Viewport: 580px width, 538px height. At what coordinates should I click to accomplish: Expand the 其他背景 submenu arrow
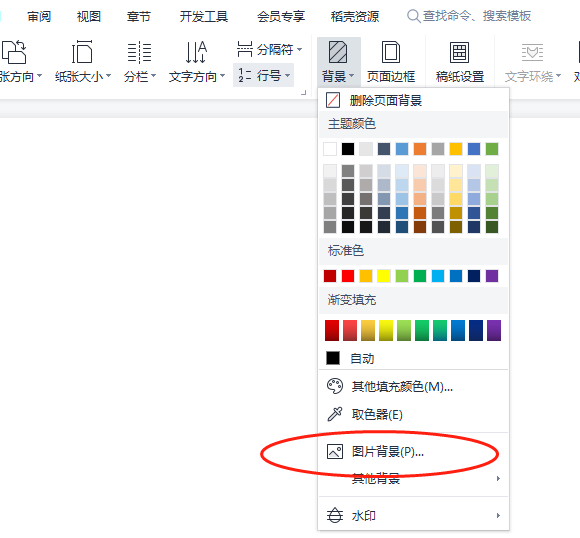point(498,478)
